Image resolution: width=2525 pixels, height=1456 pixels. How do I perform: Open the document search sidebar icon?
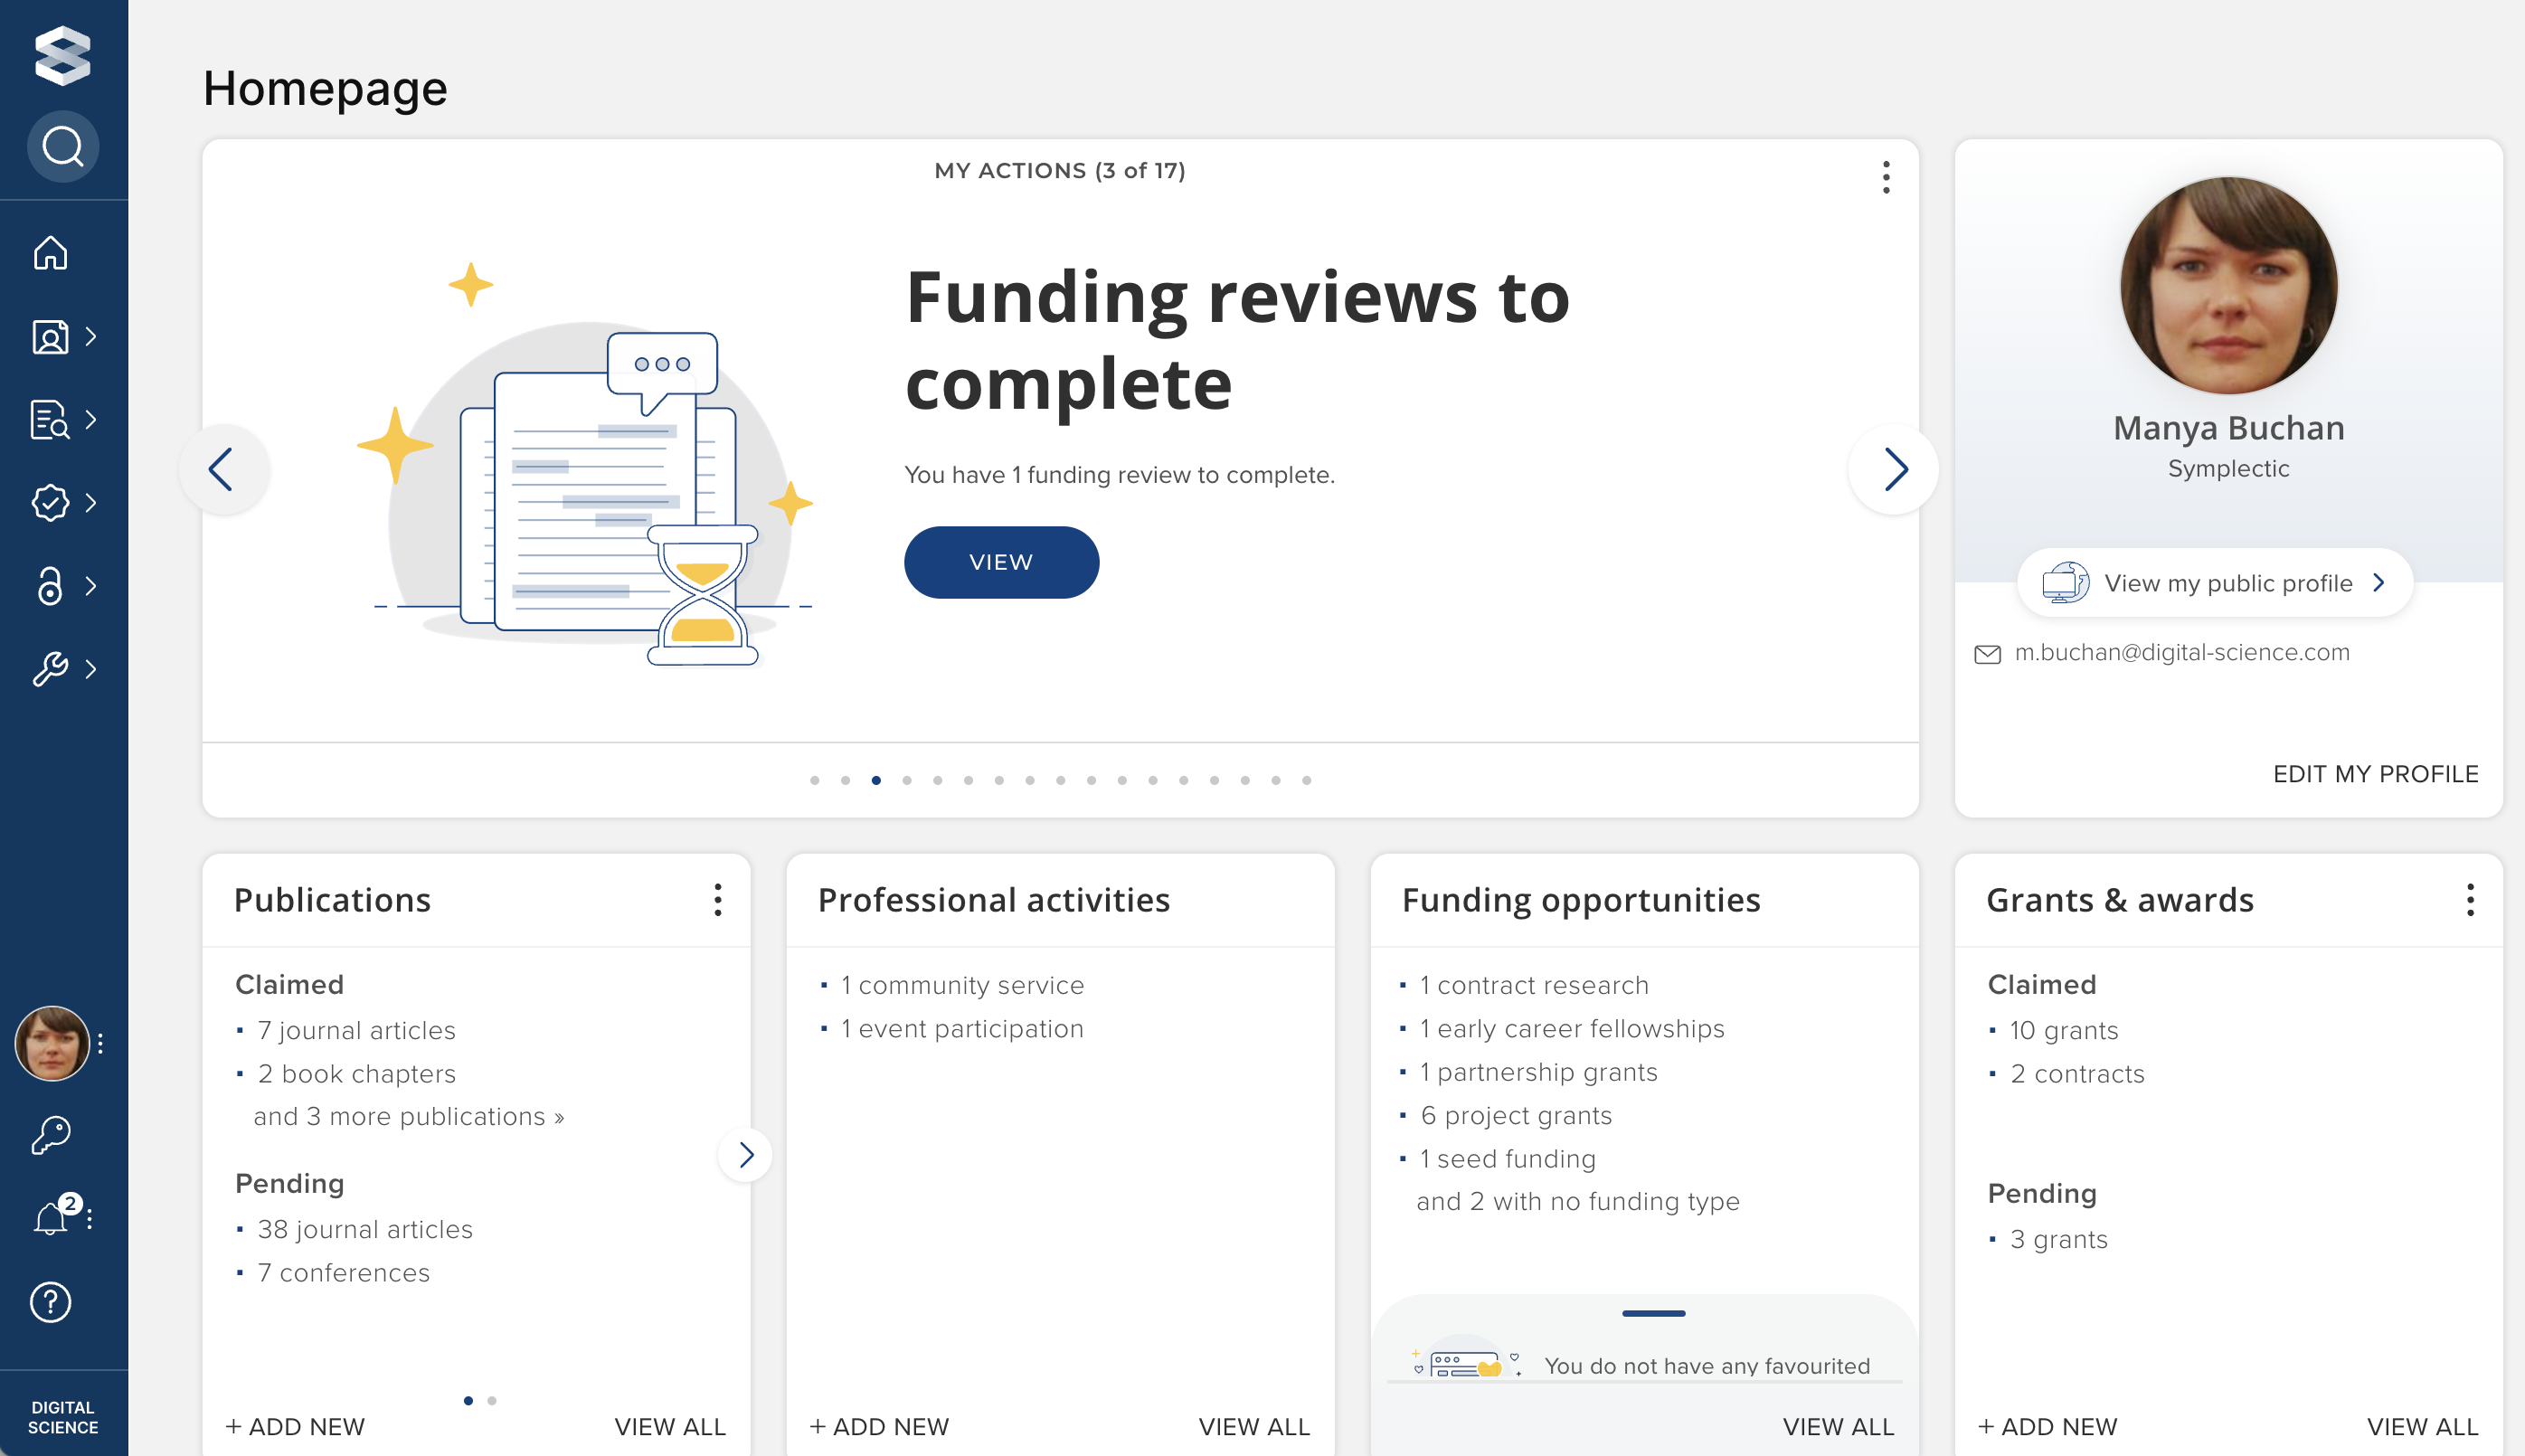(50, 420)
